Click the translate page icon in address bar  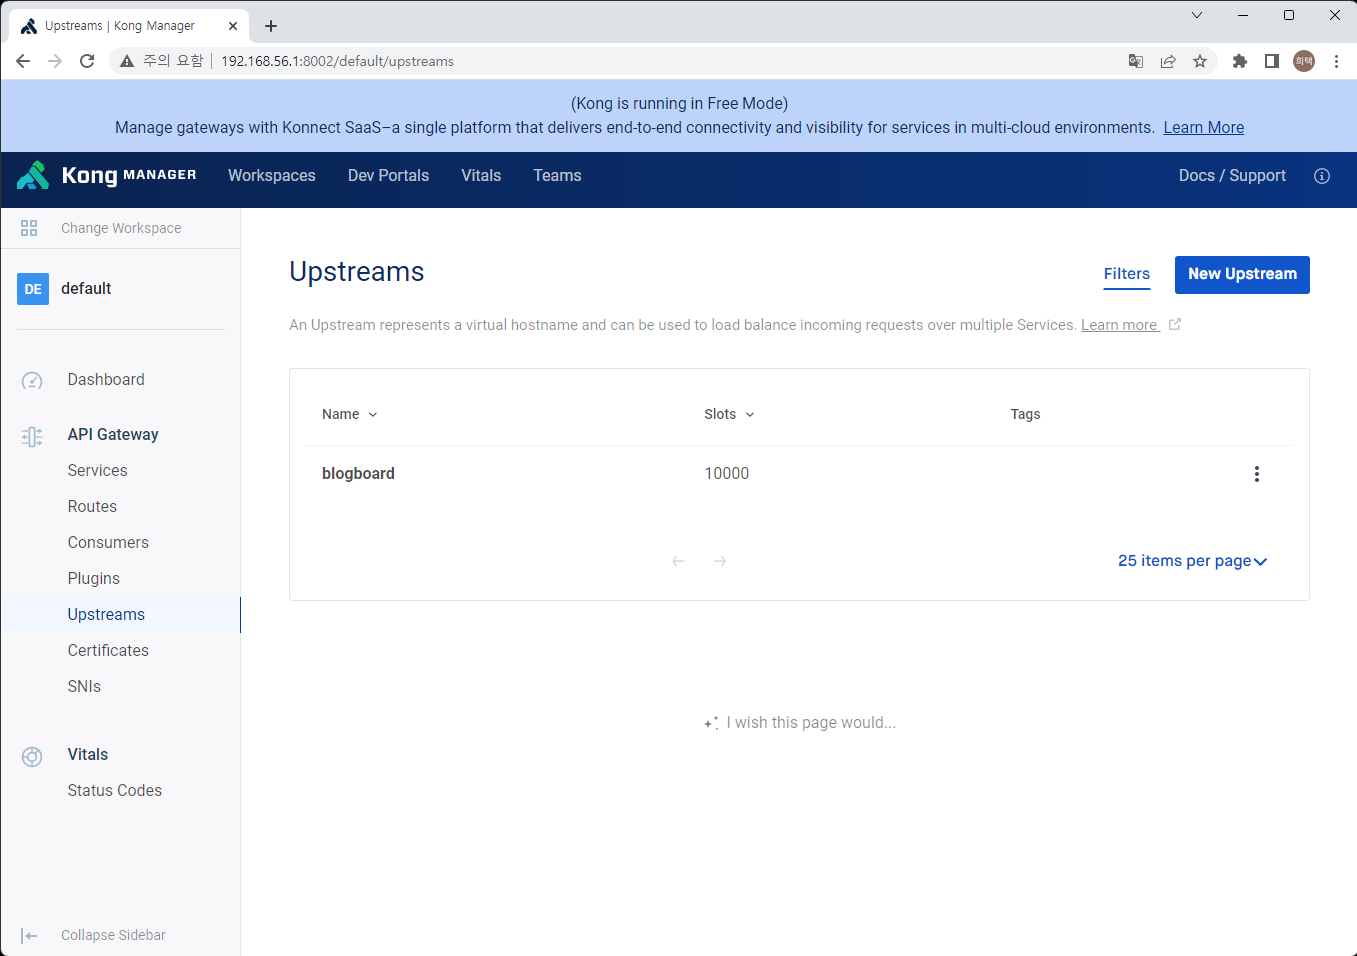tap(1136, 61)
